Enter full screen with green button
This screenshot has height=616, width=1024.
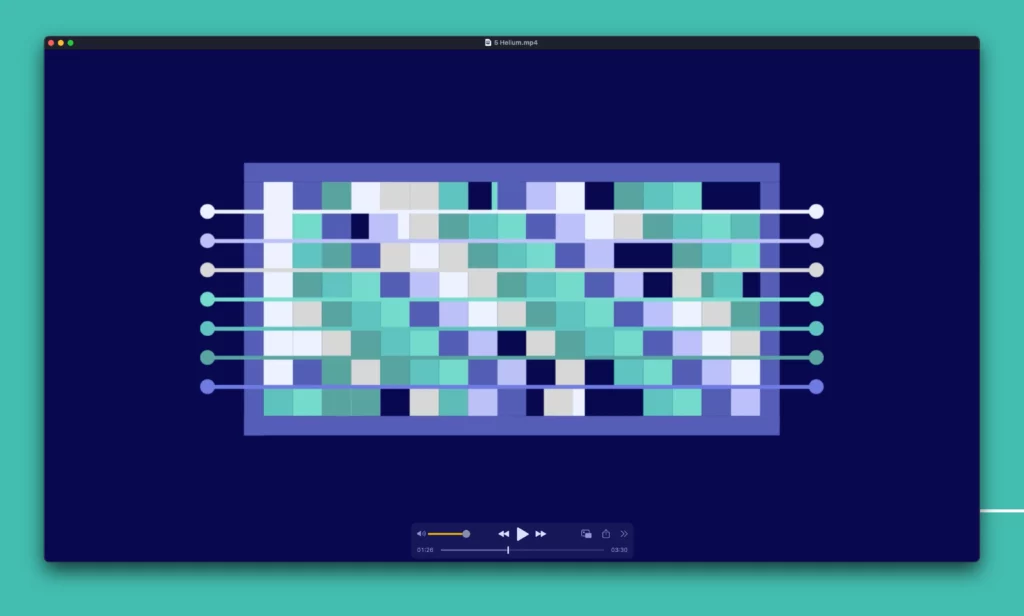[71, 43]
